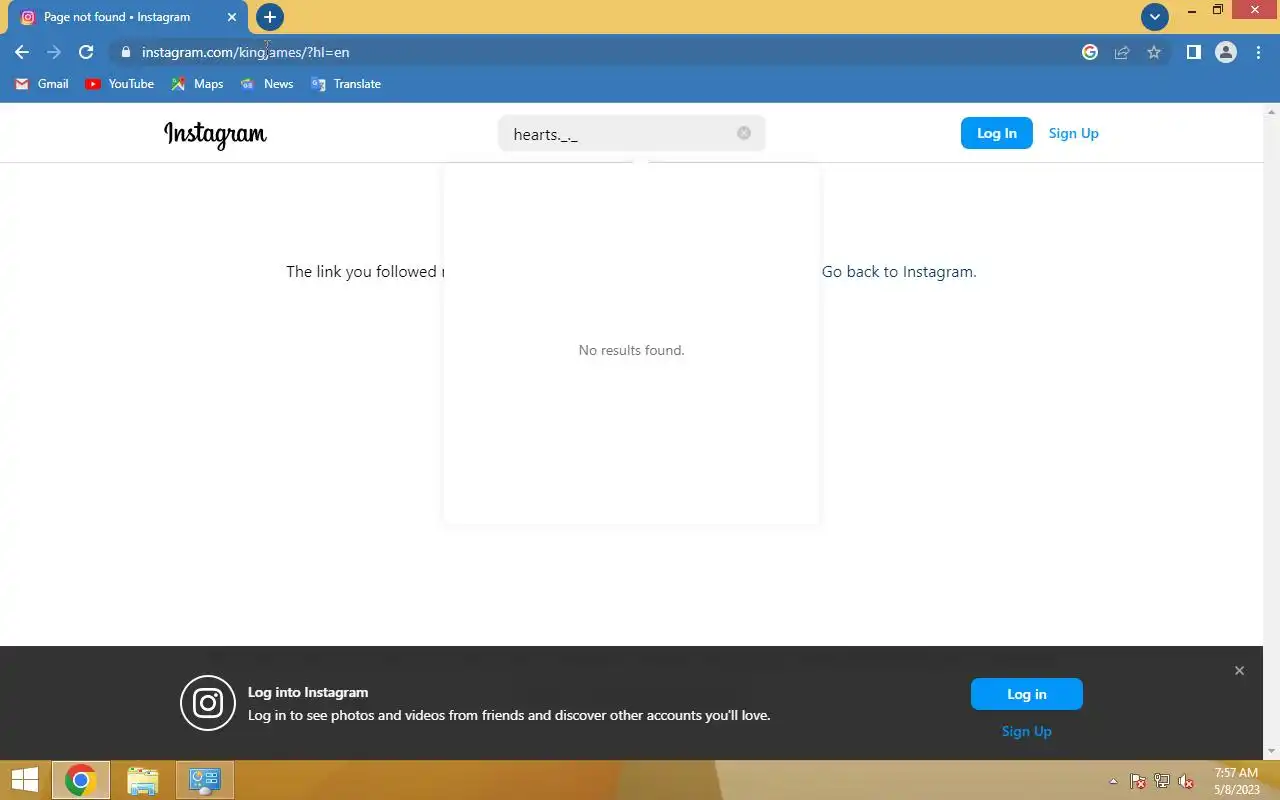
Task: Click the browser forward arrow
Action: [x=54, y=52]
